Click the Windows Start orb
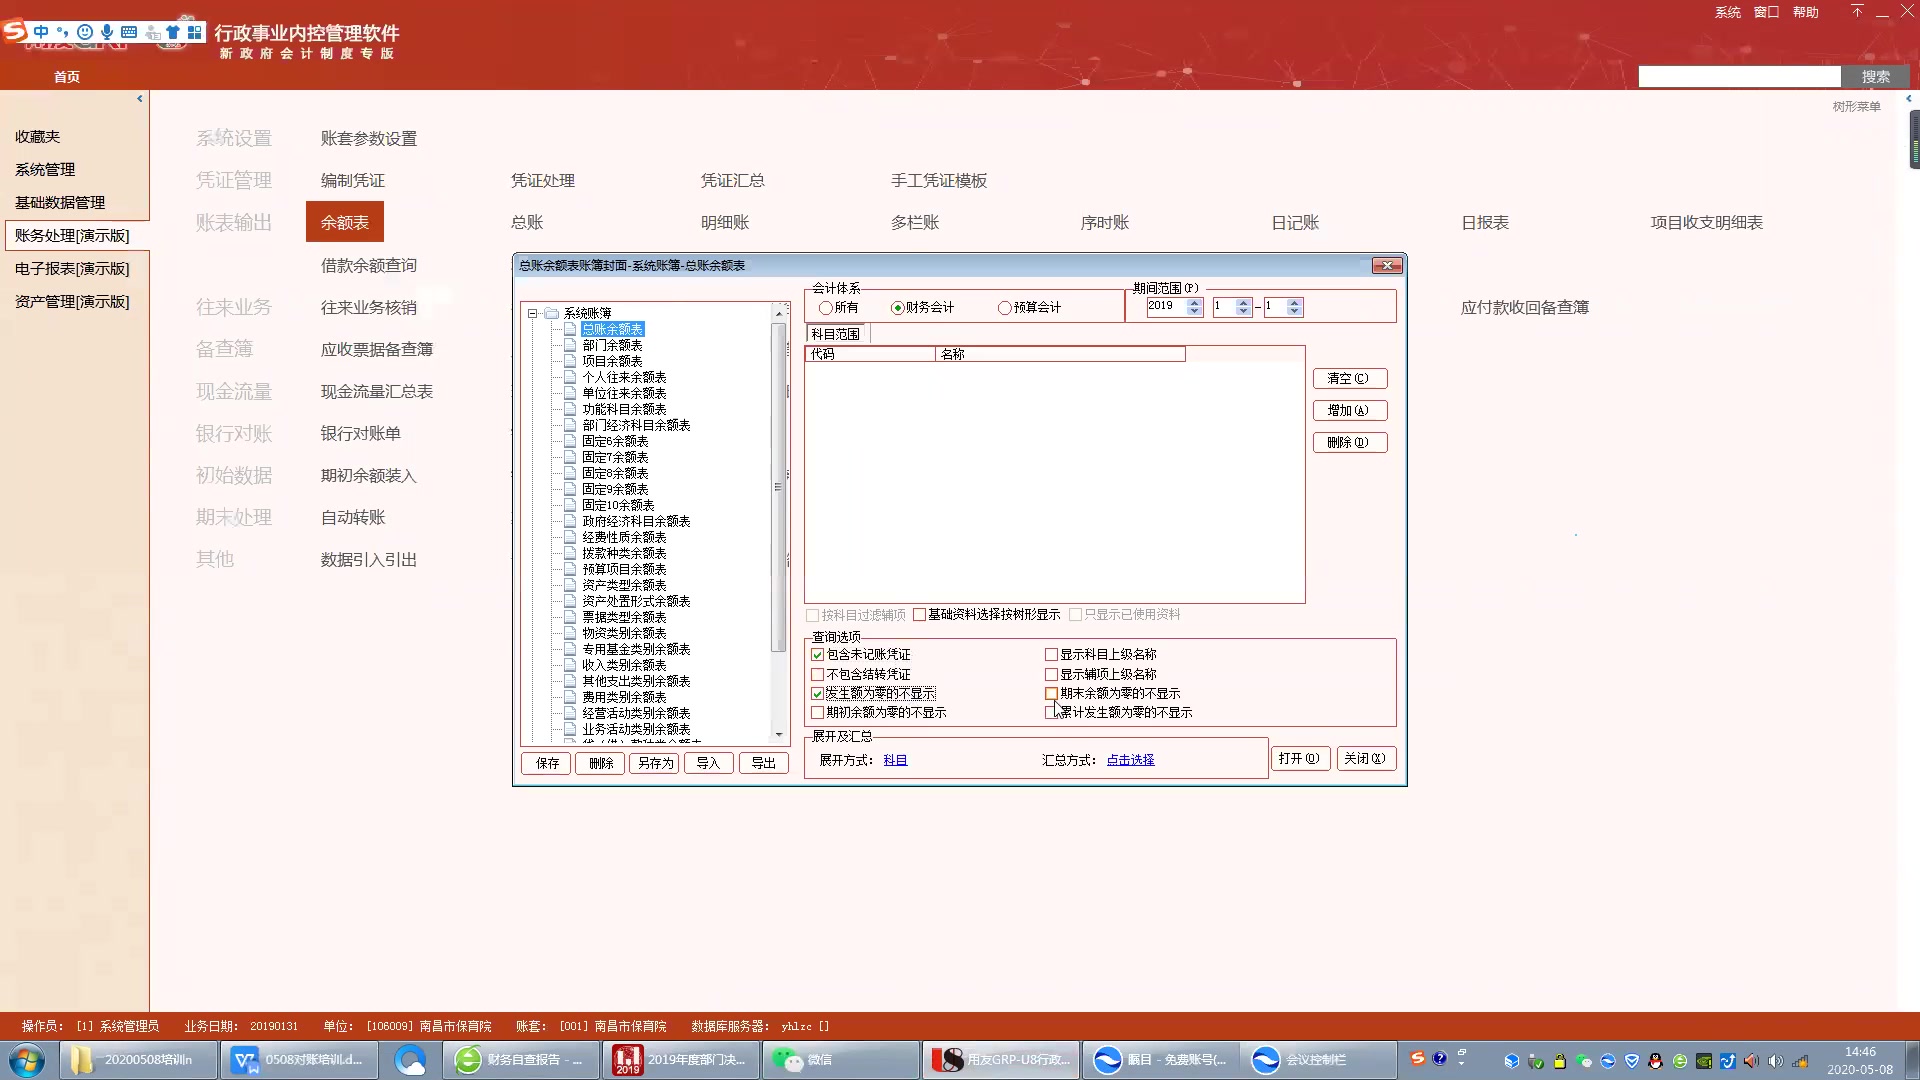The width and height of the screenshot is (1920, 1080). 27,1060
